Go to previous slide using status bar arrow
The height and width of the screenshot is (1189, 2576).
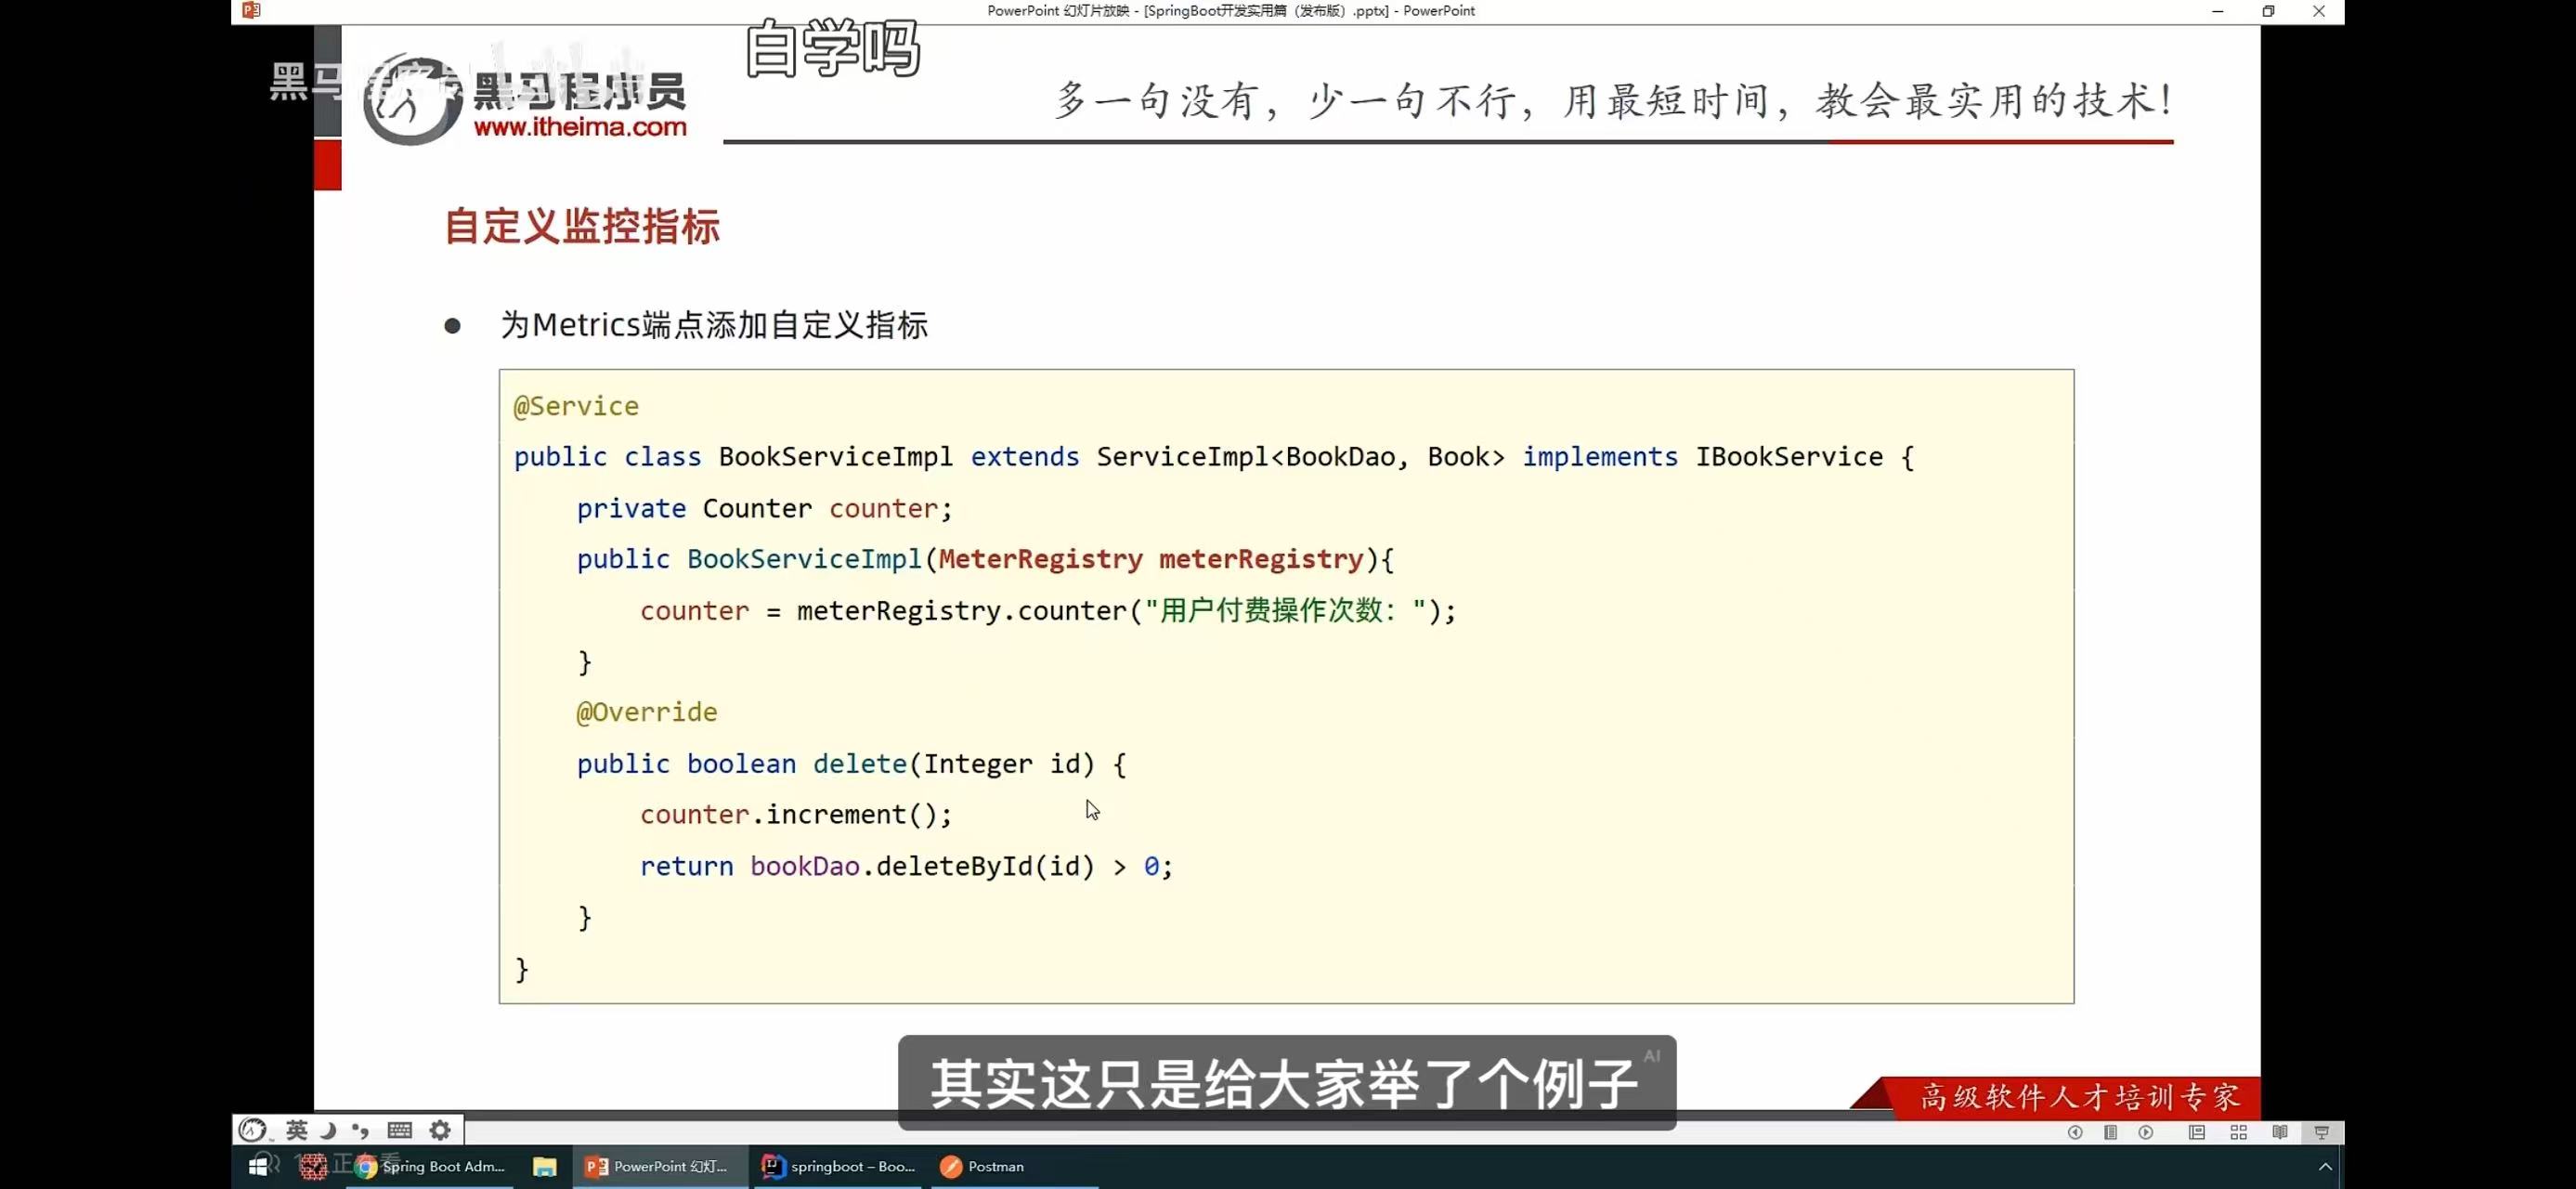[x=2075, y=1132]
